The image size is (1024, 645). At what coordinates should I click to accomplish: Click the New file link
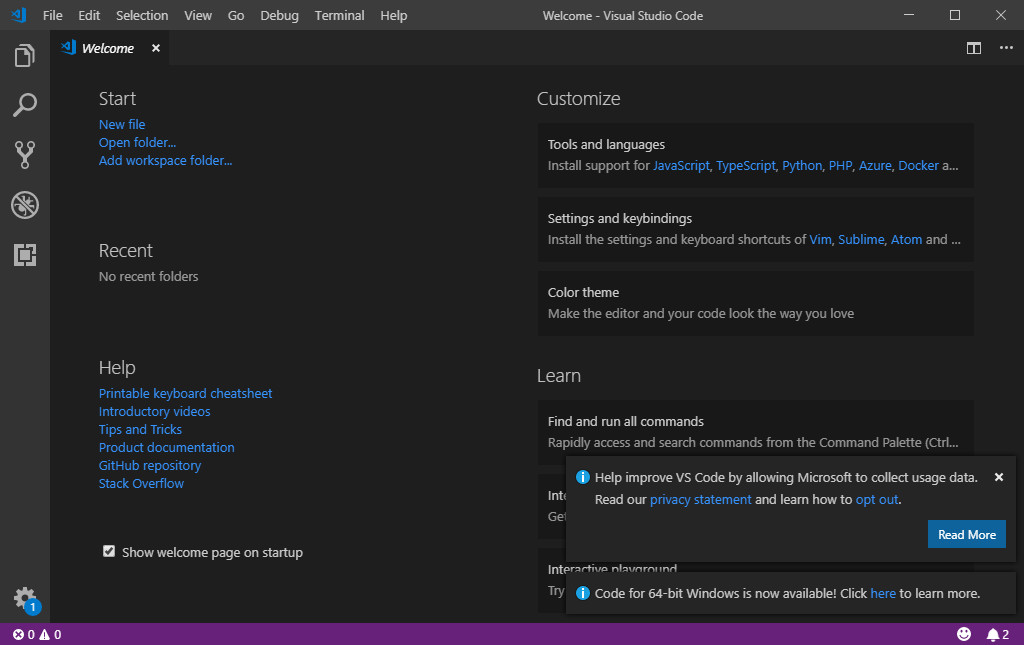click(x=122, y=124)
